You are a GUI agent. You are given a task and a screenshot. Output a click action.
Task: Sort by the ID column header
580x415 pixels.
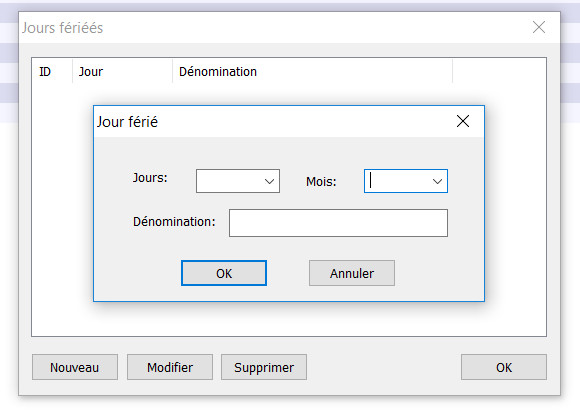point(52,71)
